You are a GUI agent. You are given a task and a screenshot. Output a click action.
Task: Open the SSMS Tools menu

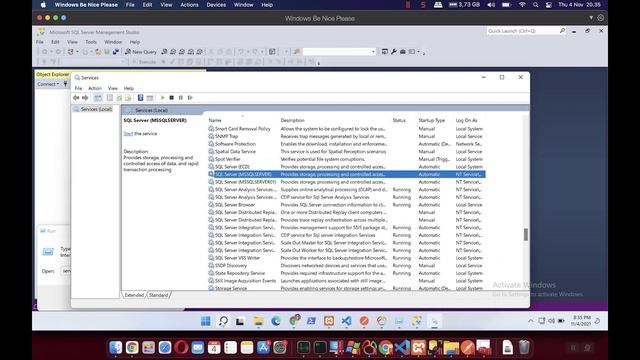[x=91, y=42]
